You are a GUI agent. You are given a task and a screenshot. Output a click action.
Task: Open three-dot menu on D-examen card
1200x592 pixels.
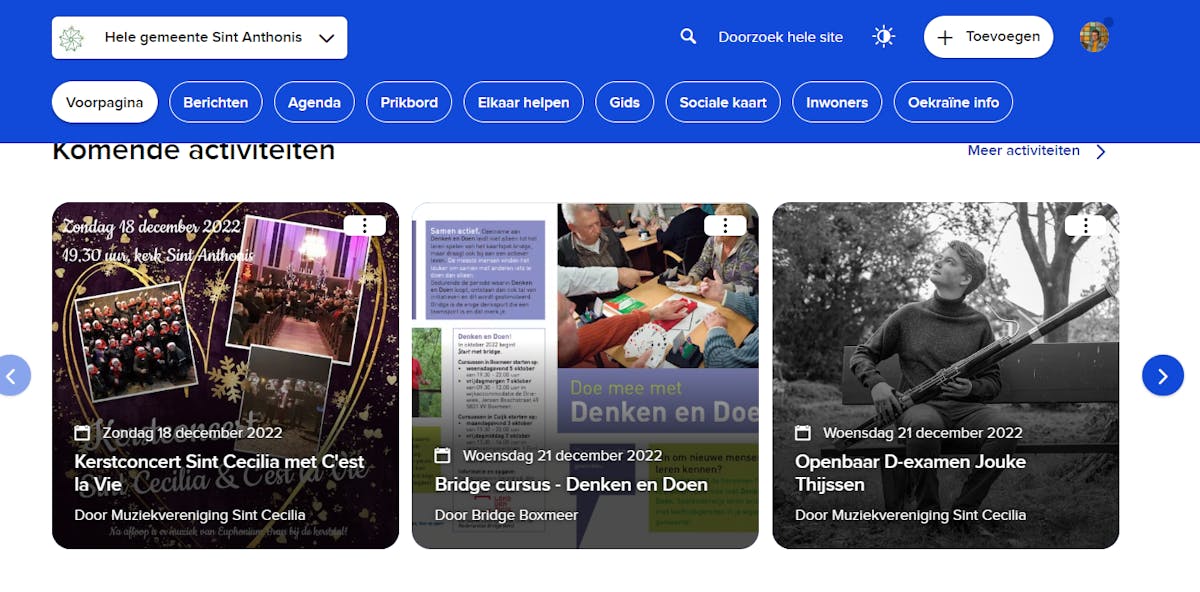(1084, 226)
